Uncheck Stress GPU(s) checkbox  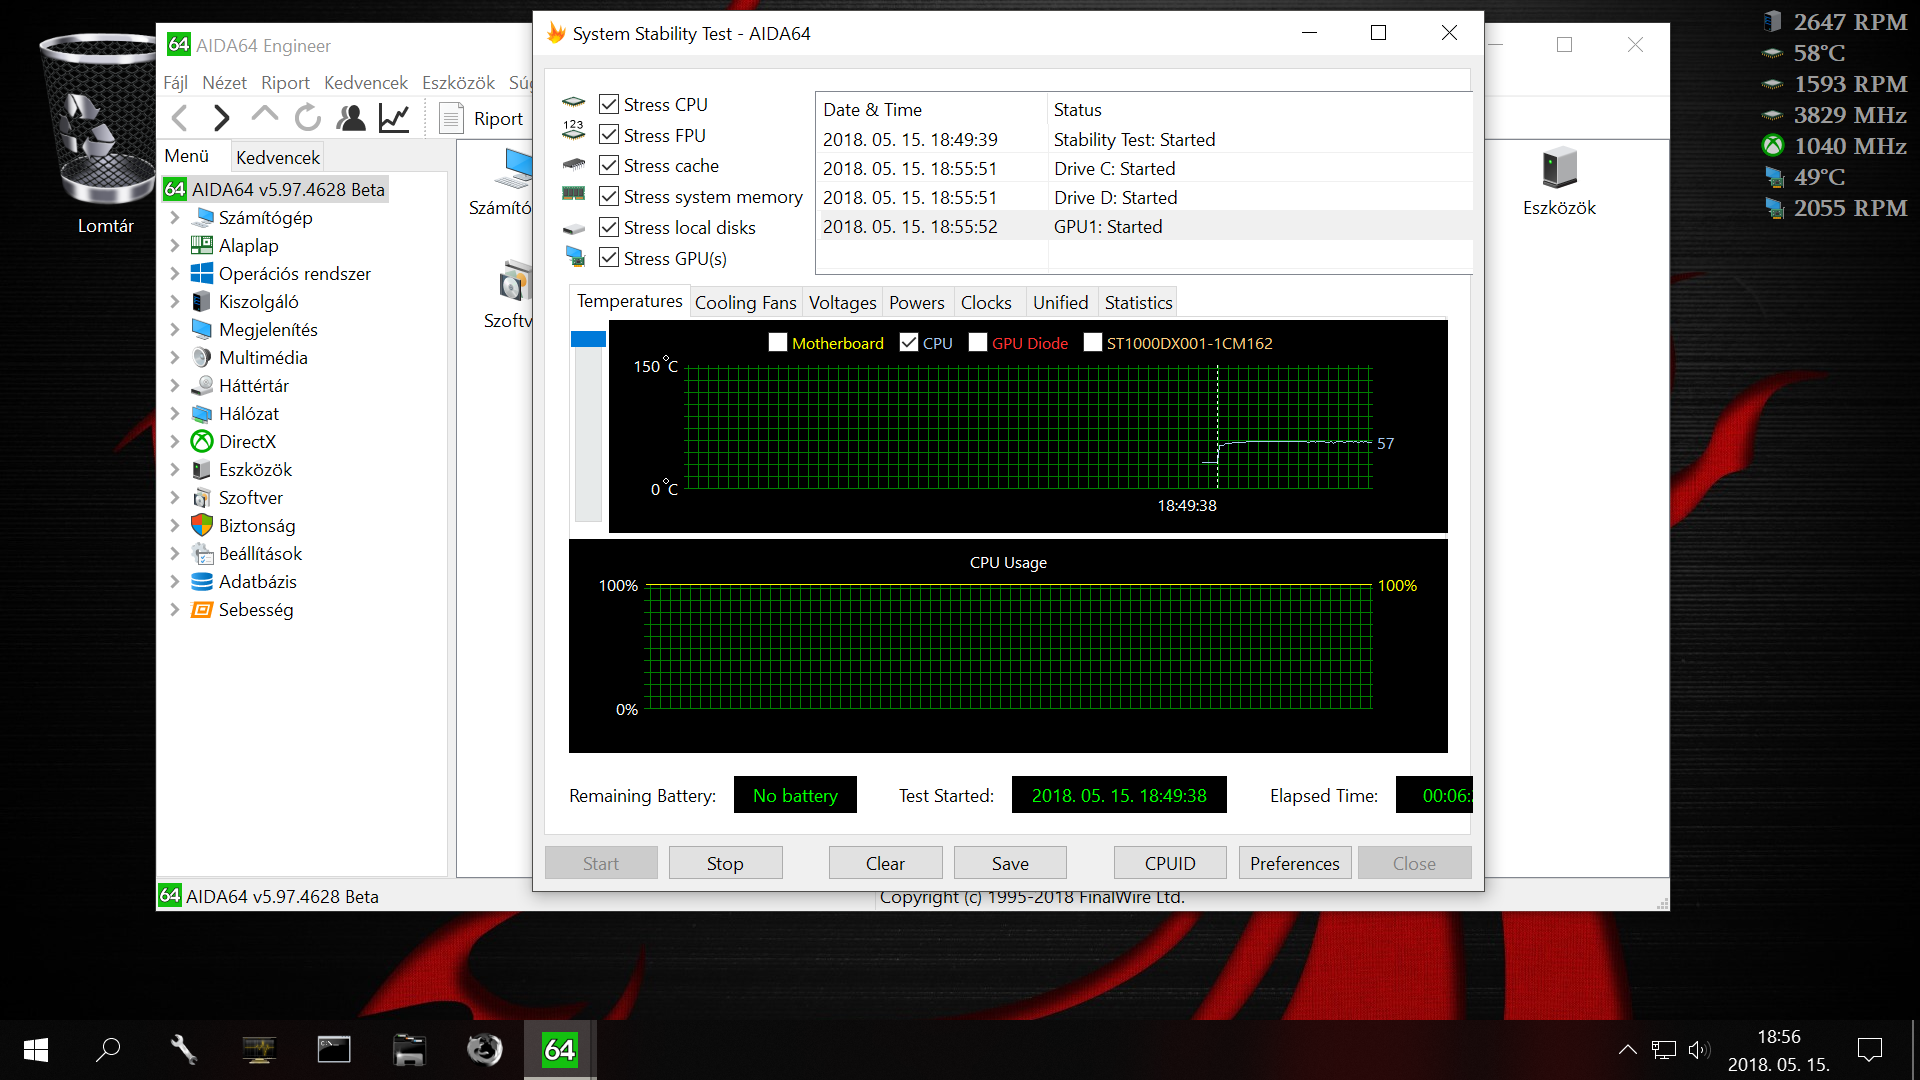click(x=609, y=258)
